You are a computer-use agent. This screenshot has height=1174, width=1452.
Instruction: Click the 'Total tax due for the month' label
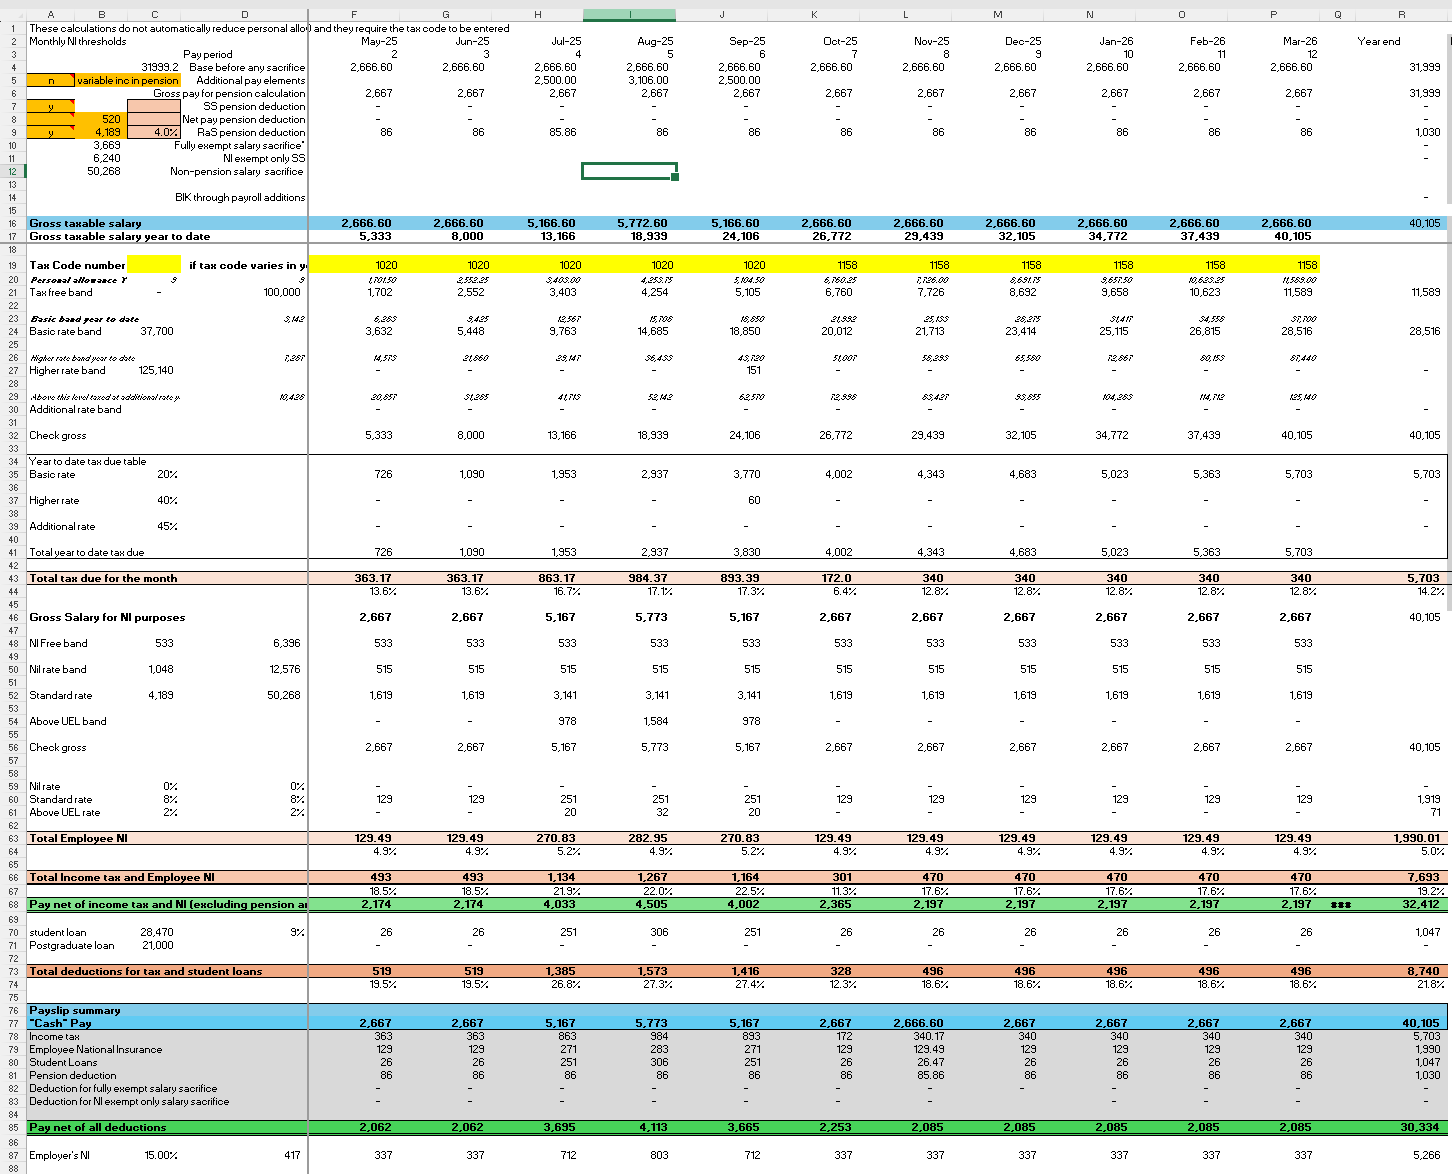point(103,578)
